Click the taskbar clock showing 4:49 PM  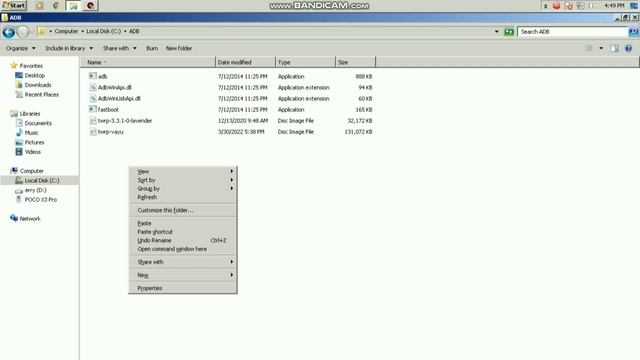[x=614, y=5]
